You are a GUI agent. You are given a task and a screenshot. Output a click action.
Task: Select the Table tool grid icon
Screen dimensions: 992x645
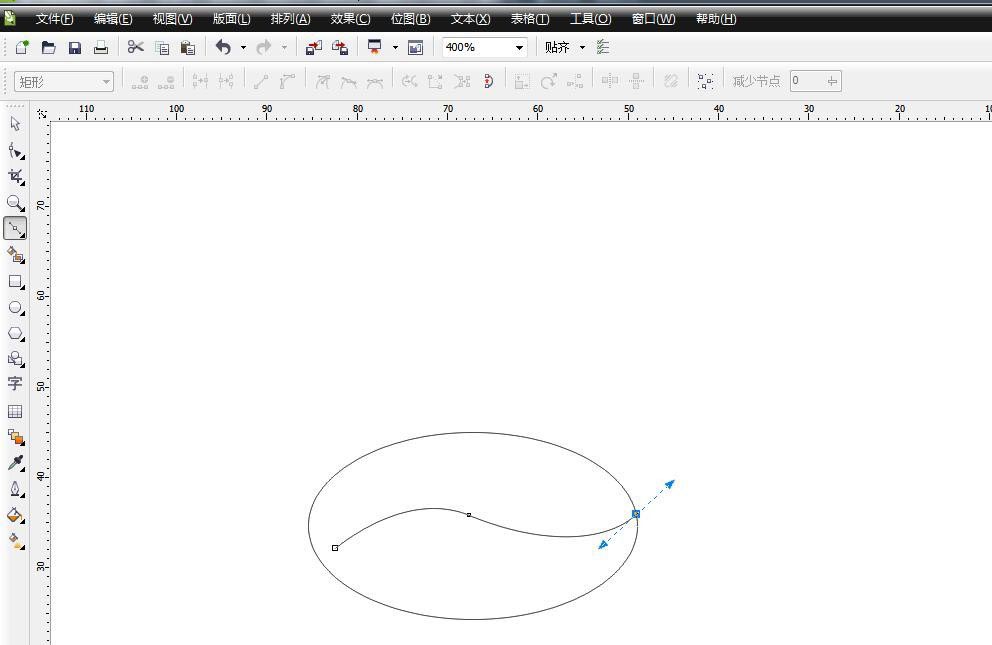pyautogui.click(x=15, y=411)
